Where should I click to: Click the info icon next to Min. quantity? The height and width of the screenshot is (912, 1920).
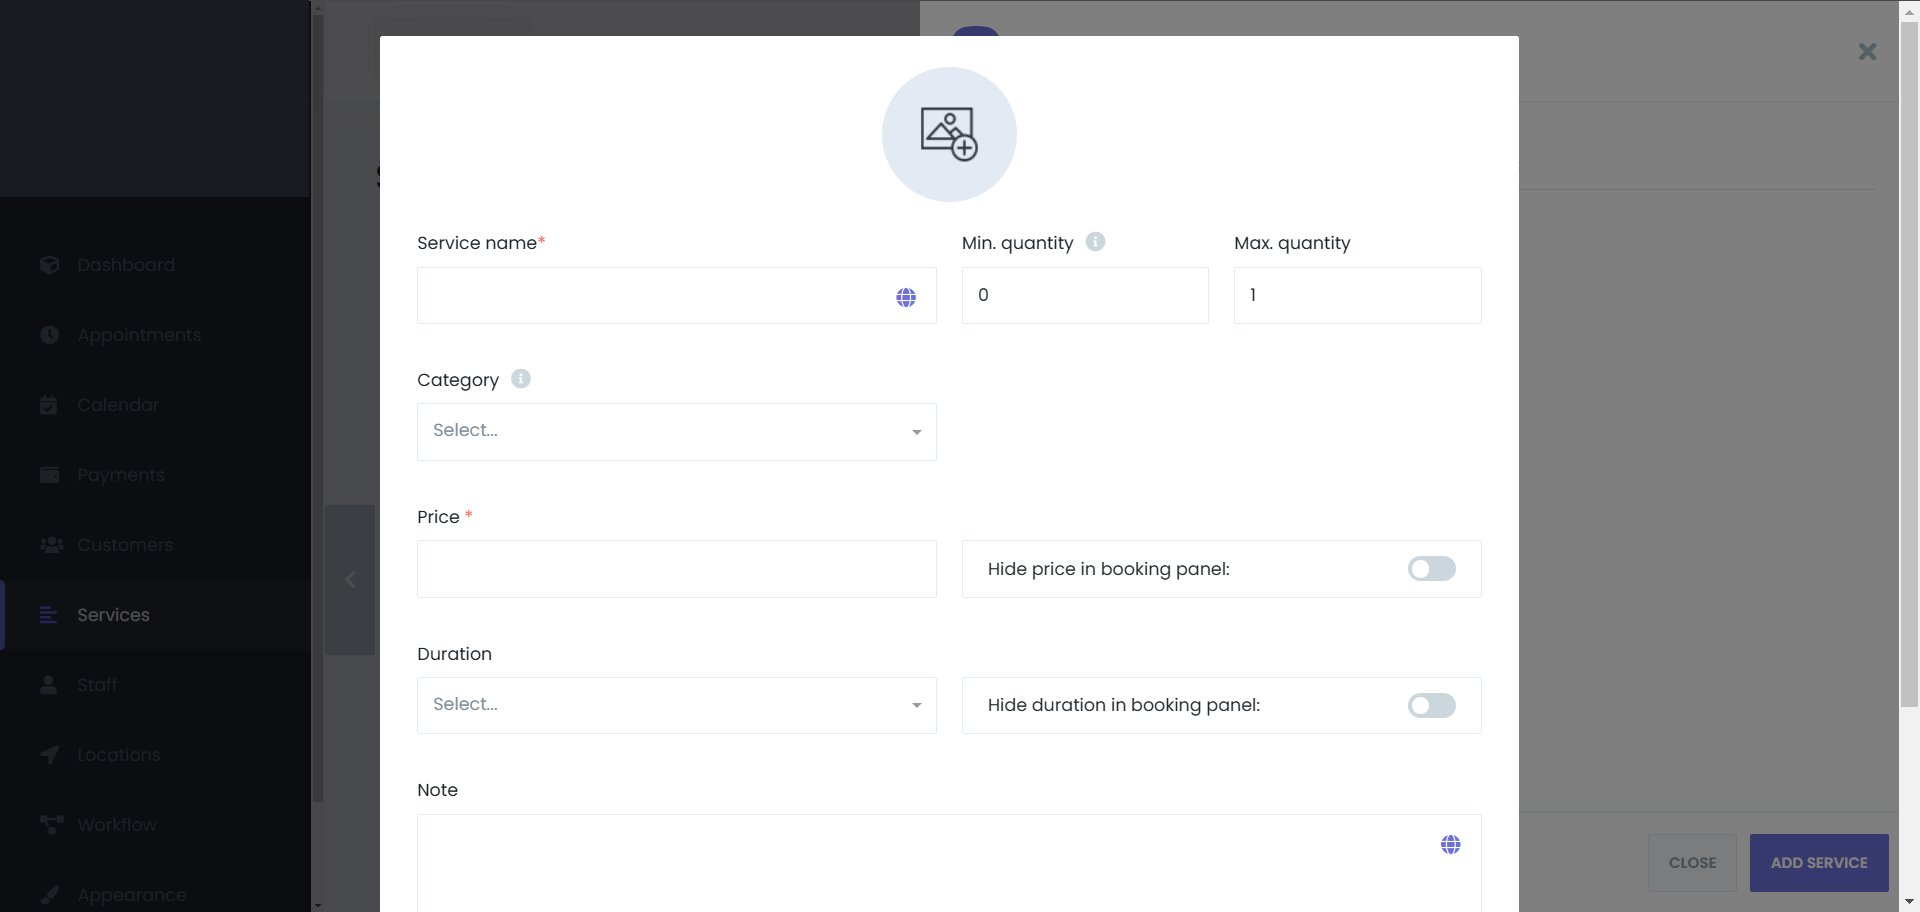pos(1095,242)
